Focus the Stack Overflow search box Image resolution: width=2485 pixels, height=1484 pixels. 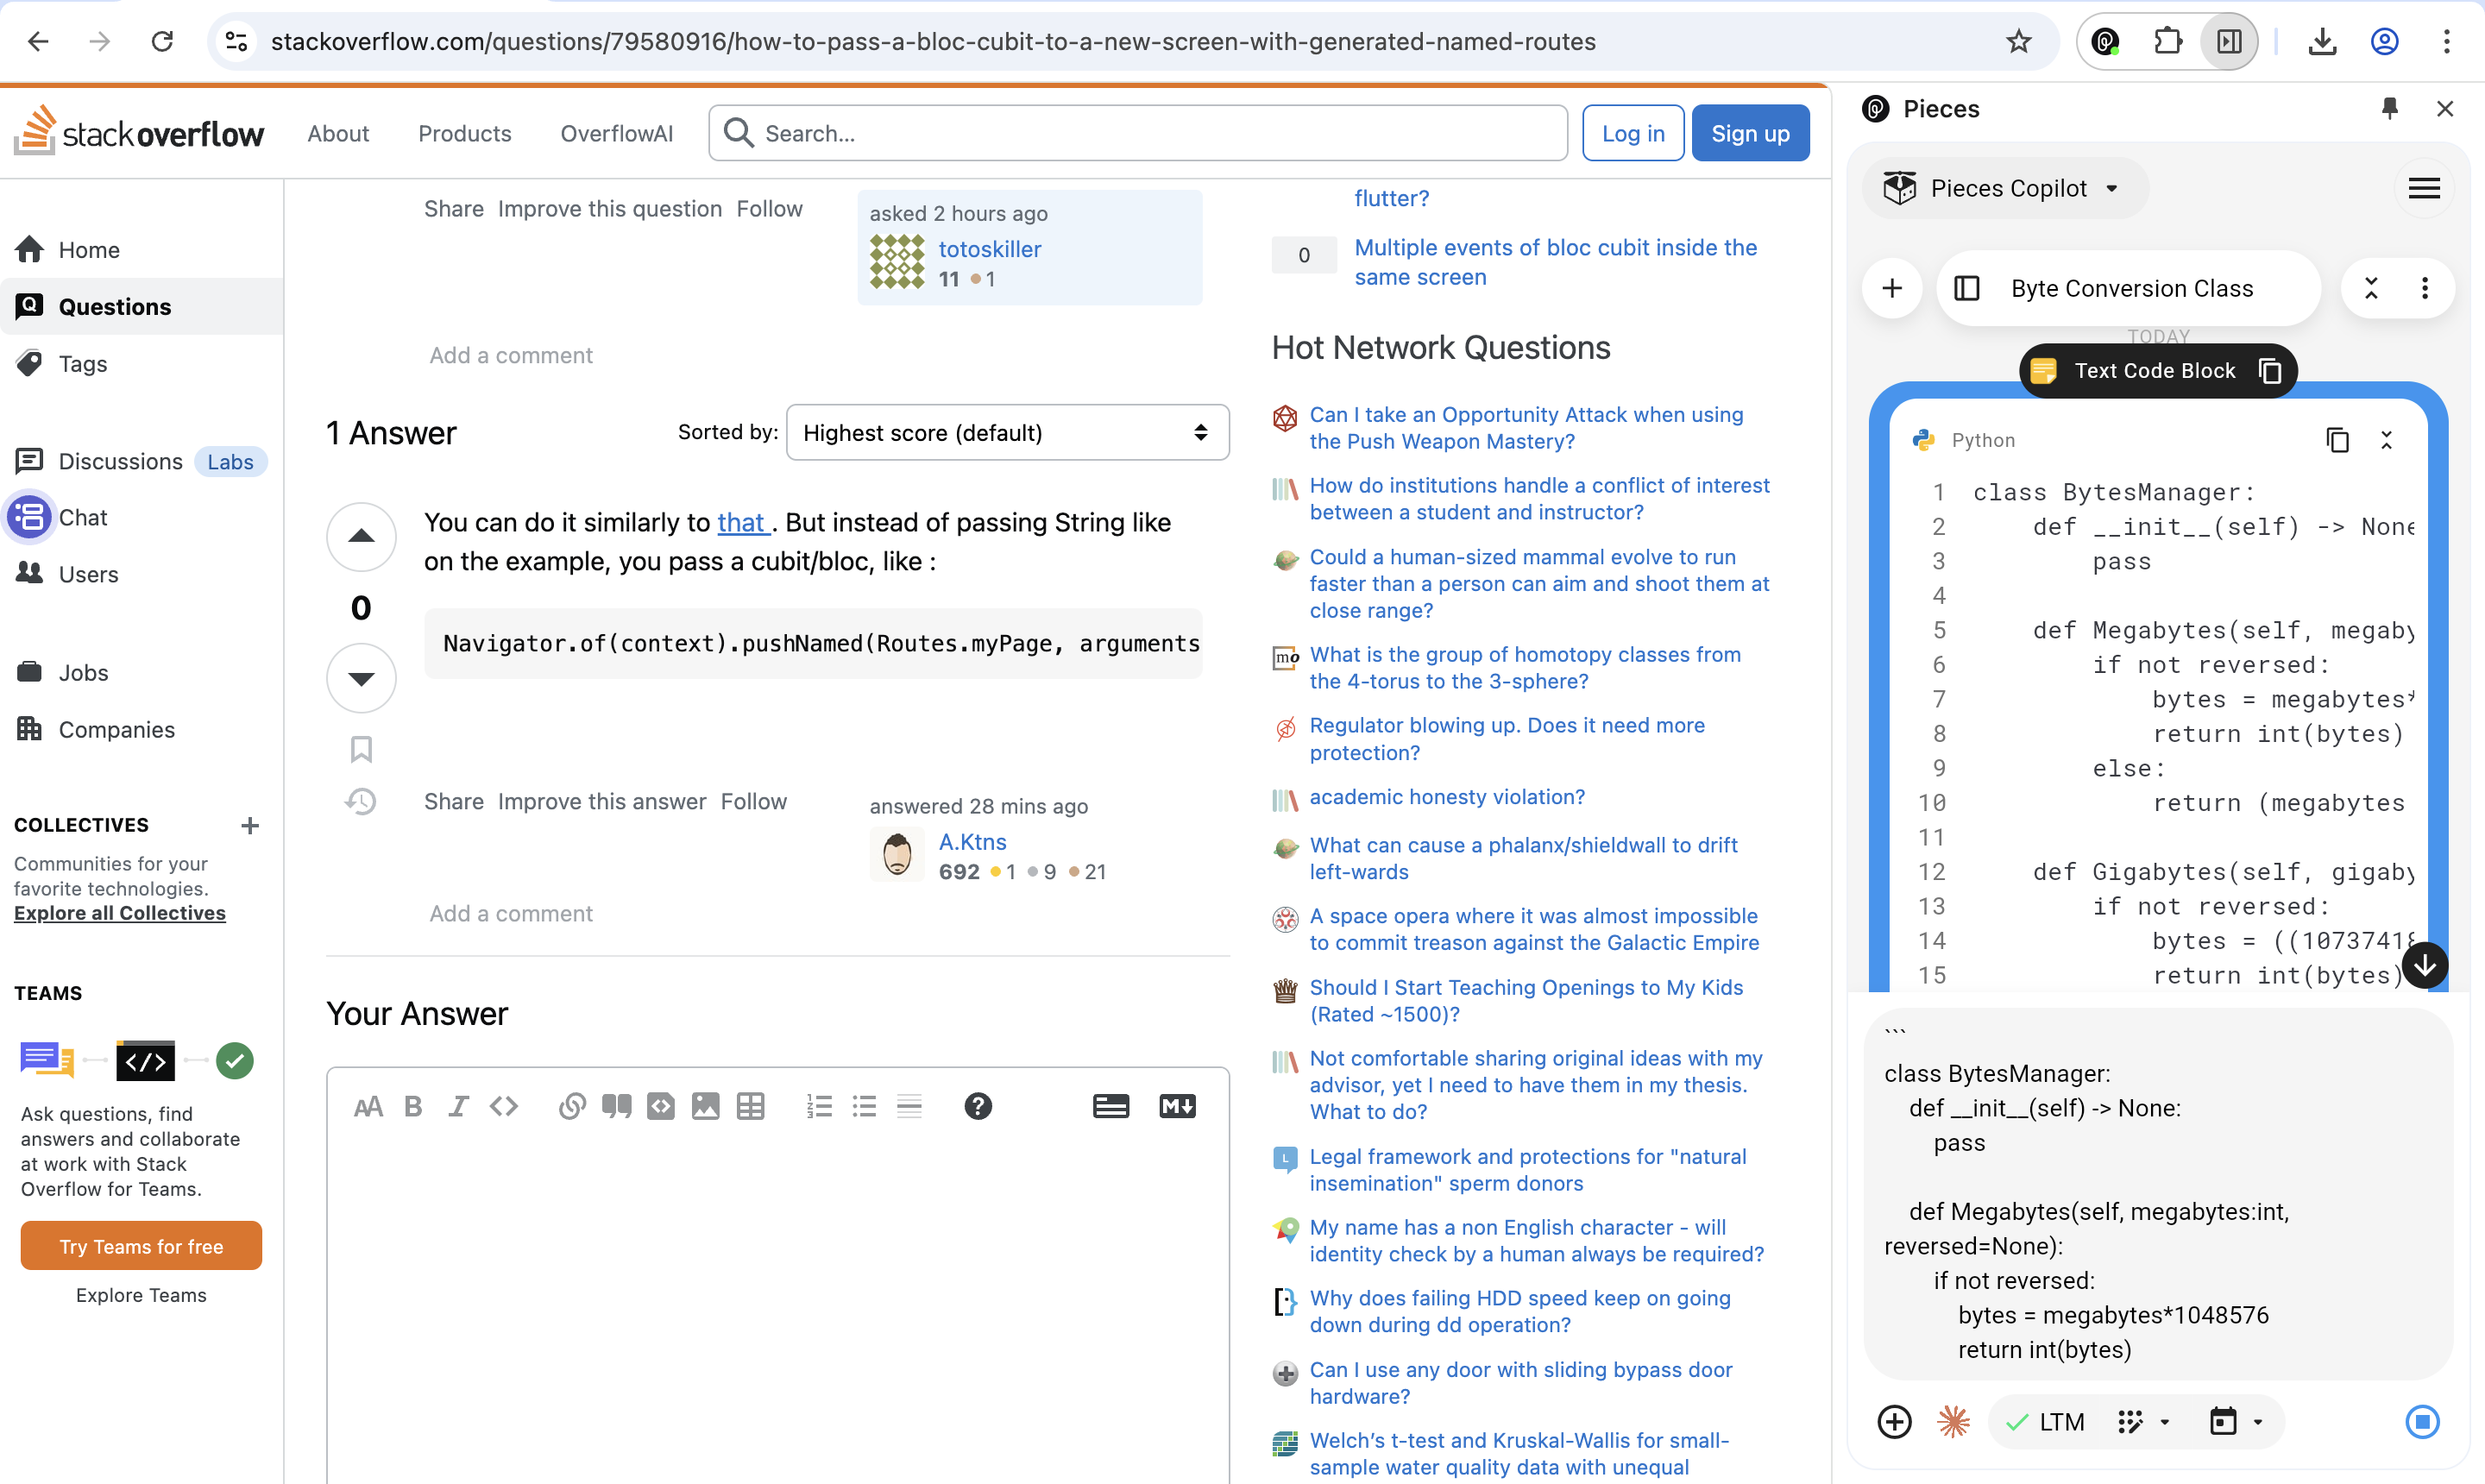pos(1138,133)
